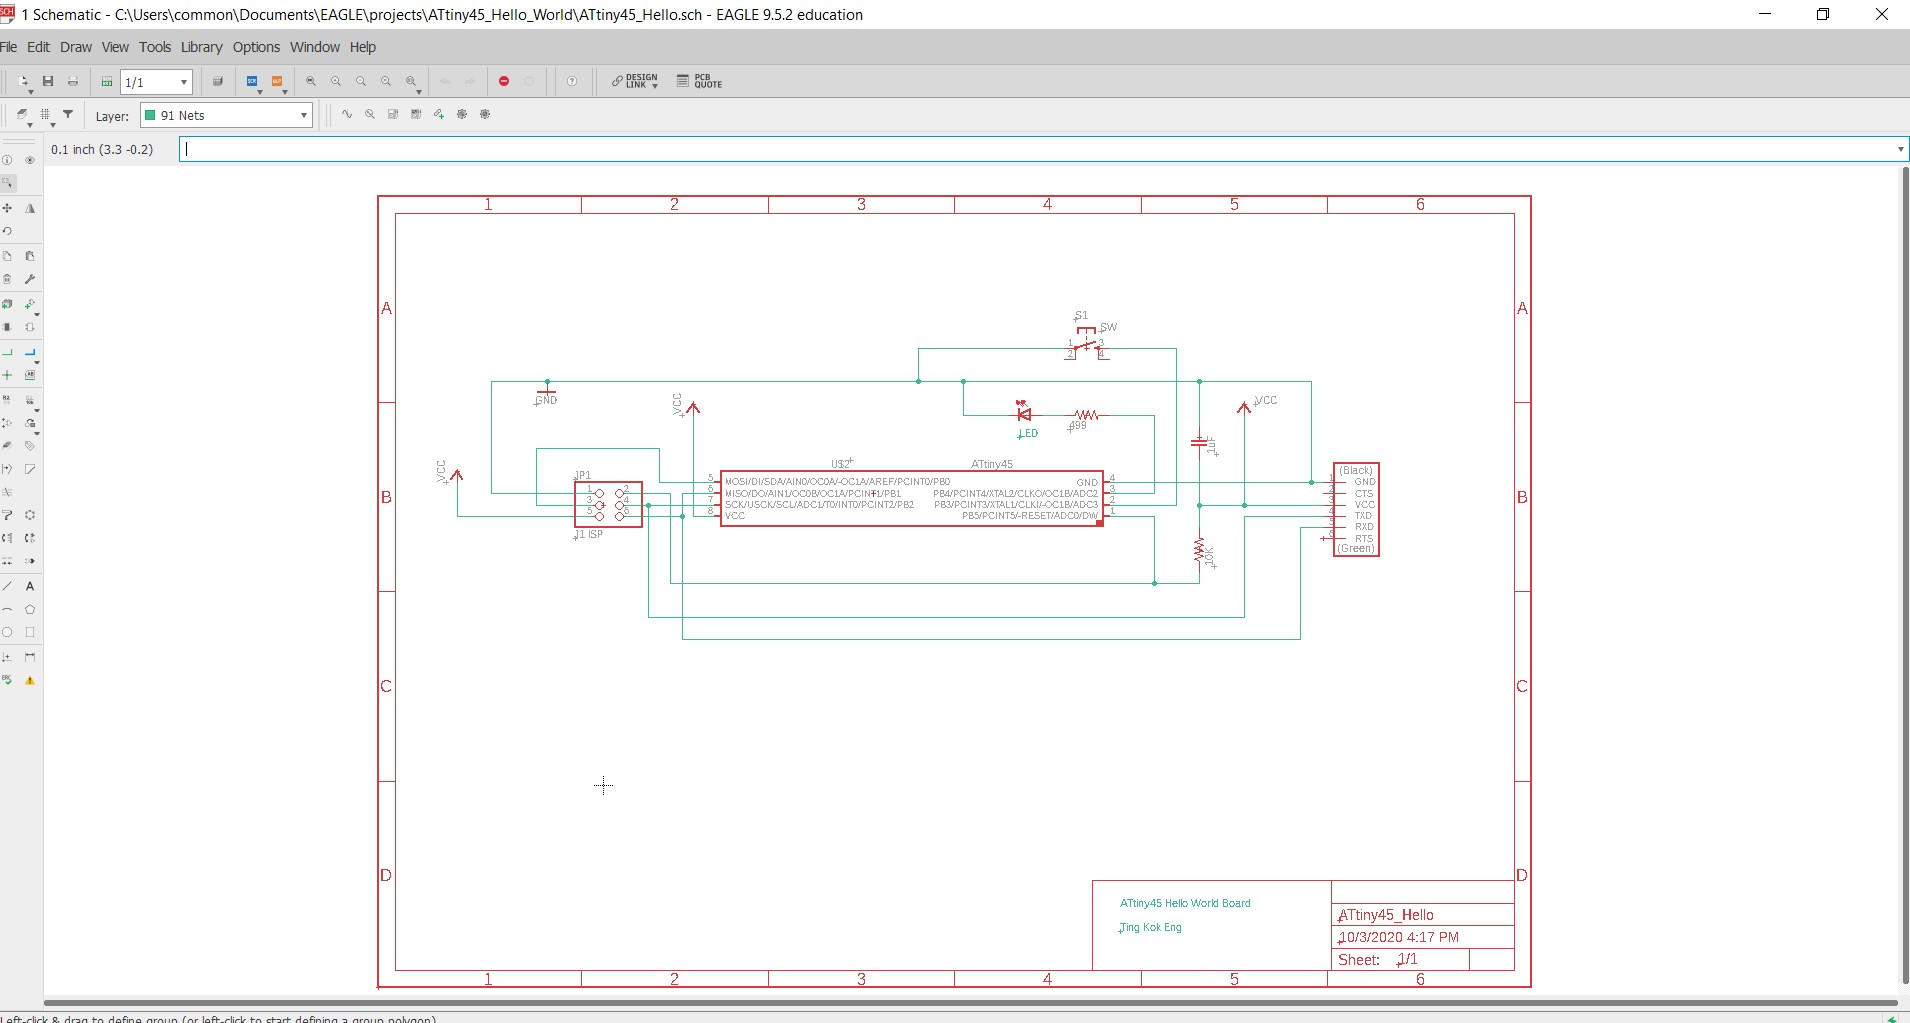Select the Show (eye) tool
The width and height of the screenshot is (1910, 1023).
(x=30, y=160)
